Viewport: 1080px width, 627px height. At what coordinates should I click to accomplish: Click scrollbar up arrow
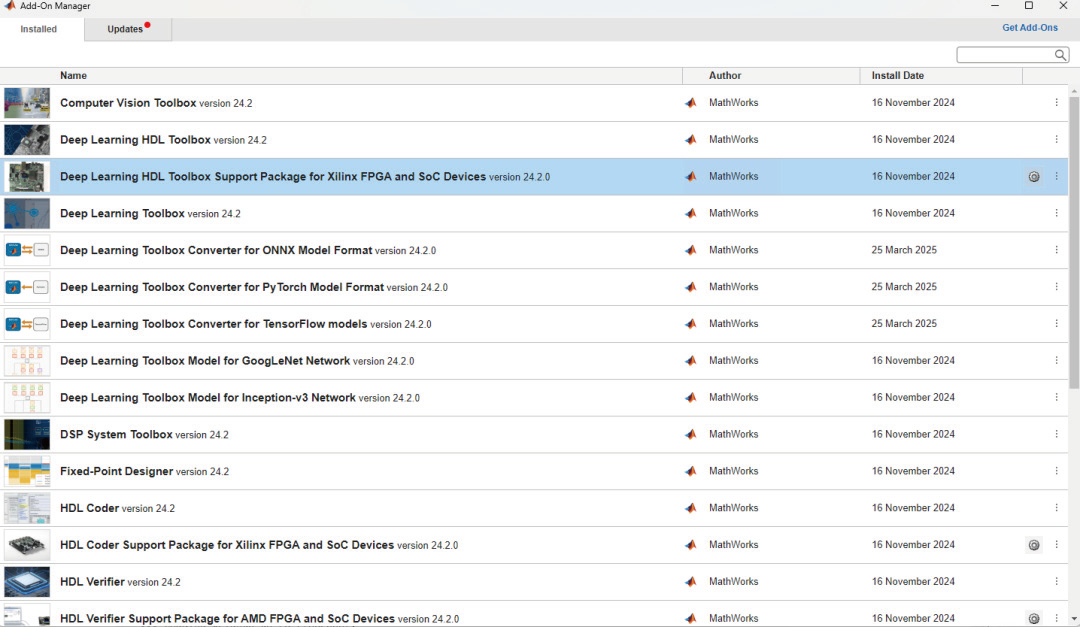pos(1074,91)
